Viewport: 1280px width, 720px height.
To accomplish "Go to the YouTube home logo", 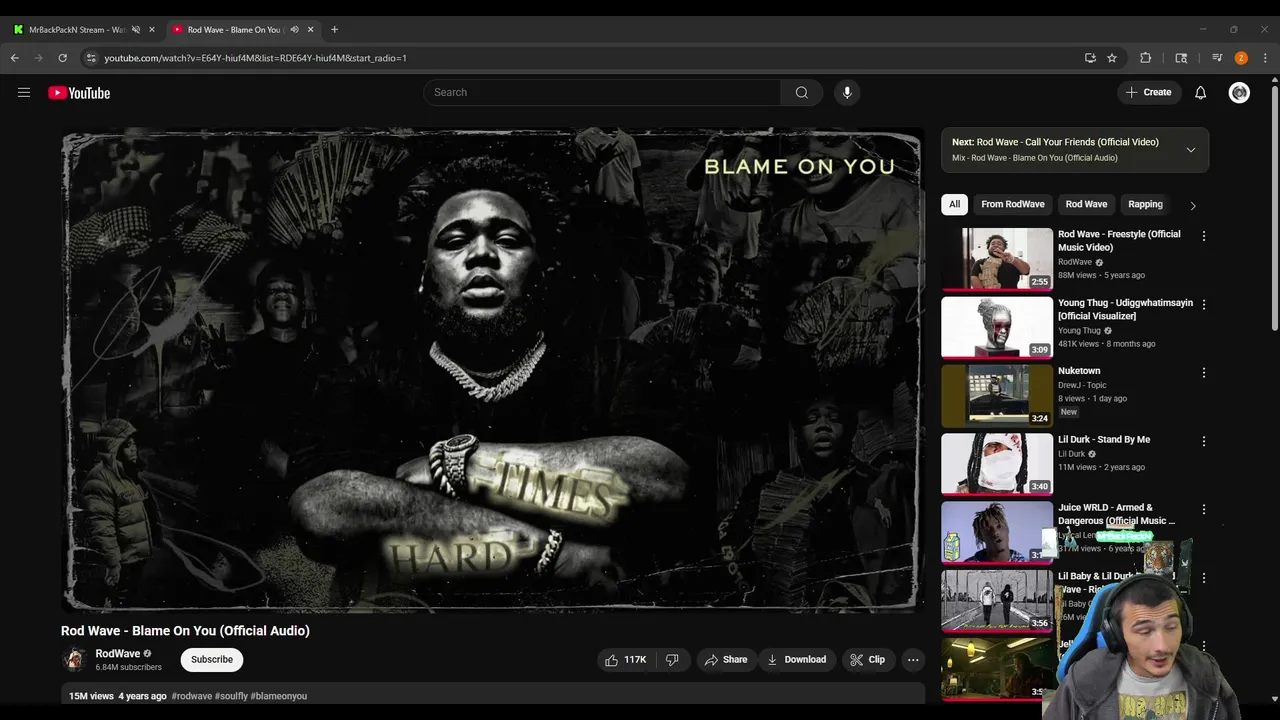I will pos(79,93).
